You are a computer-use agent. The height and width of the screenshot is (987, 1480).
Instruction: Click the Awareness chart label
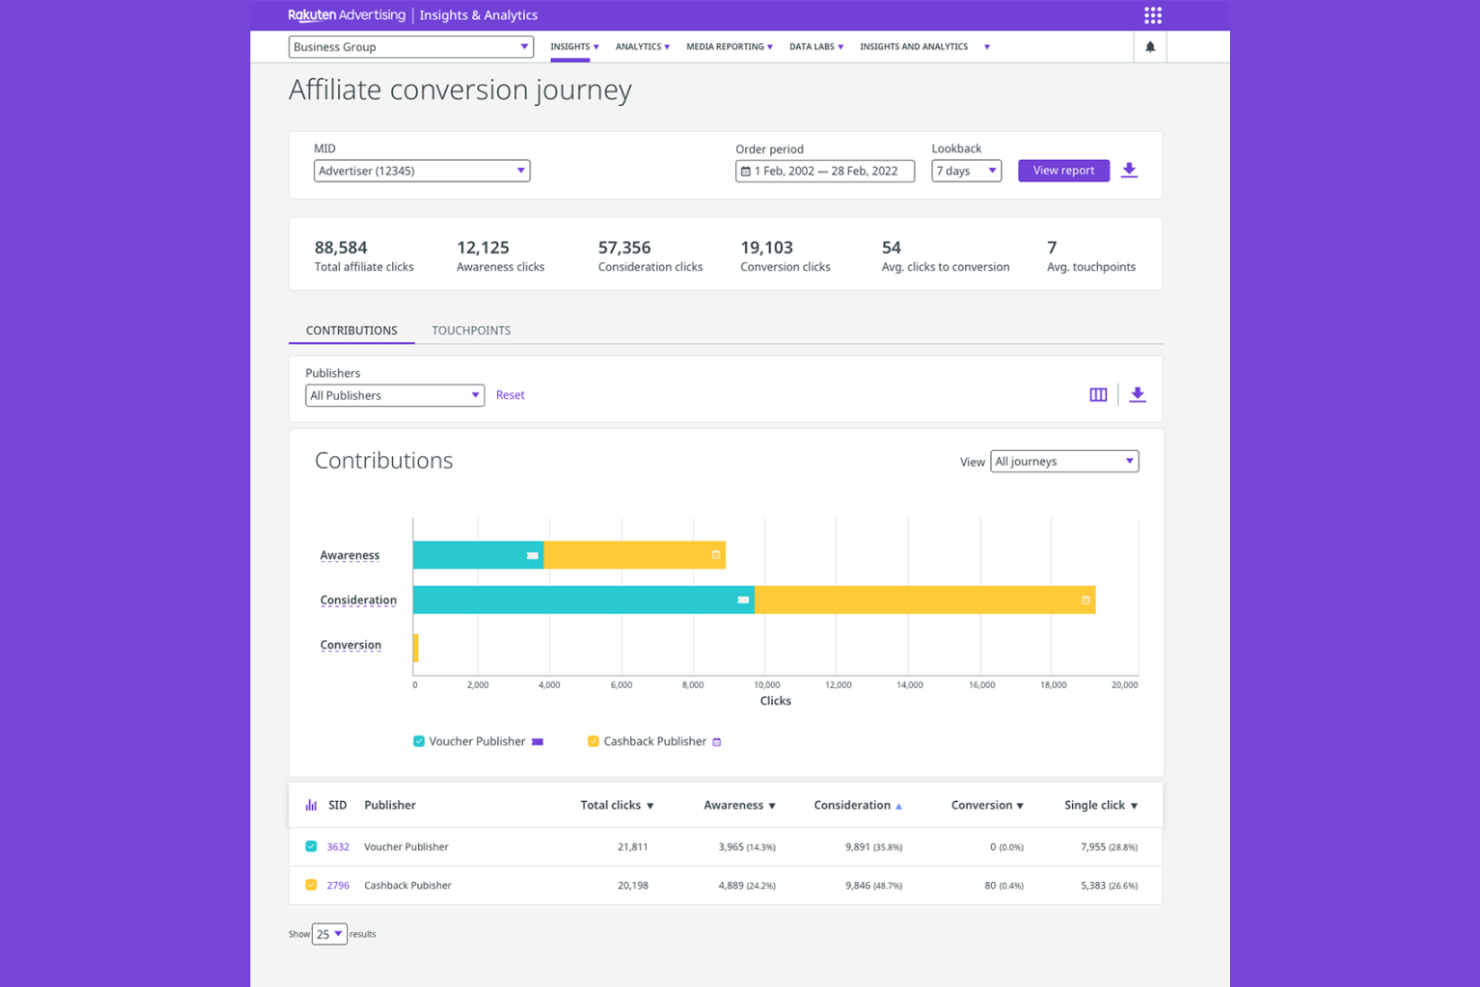[350, 555]
